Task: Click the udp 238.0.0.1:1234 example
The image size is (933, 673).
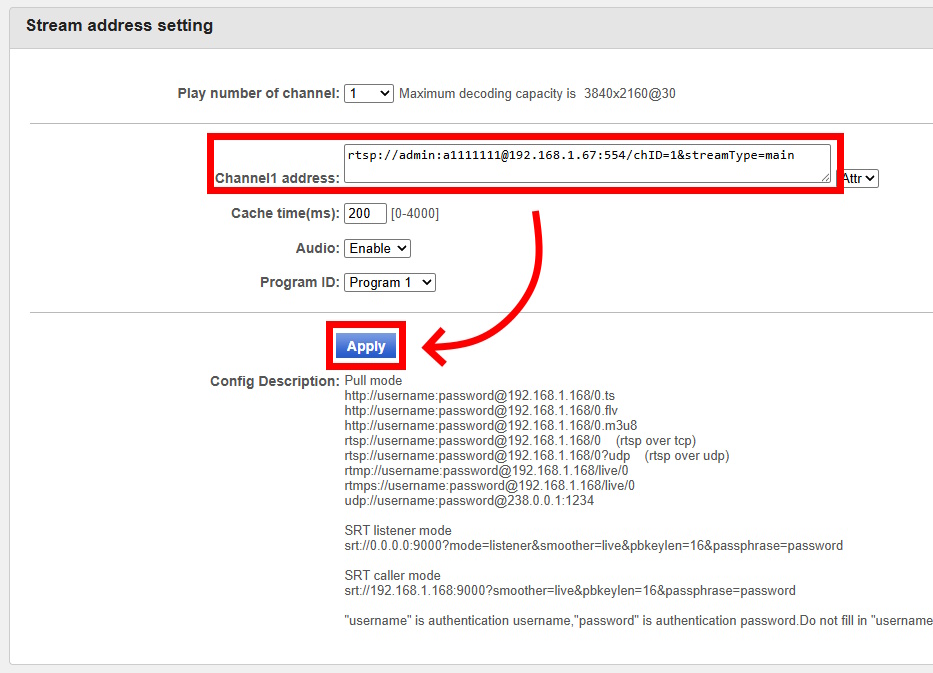Action: click(469, 501)
